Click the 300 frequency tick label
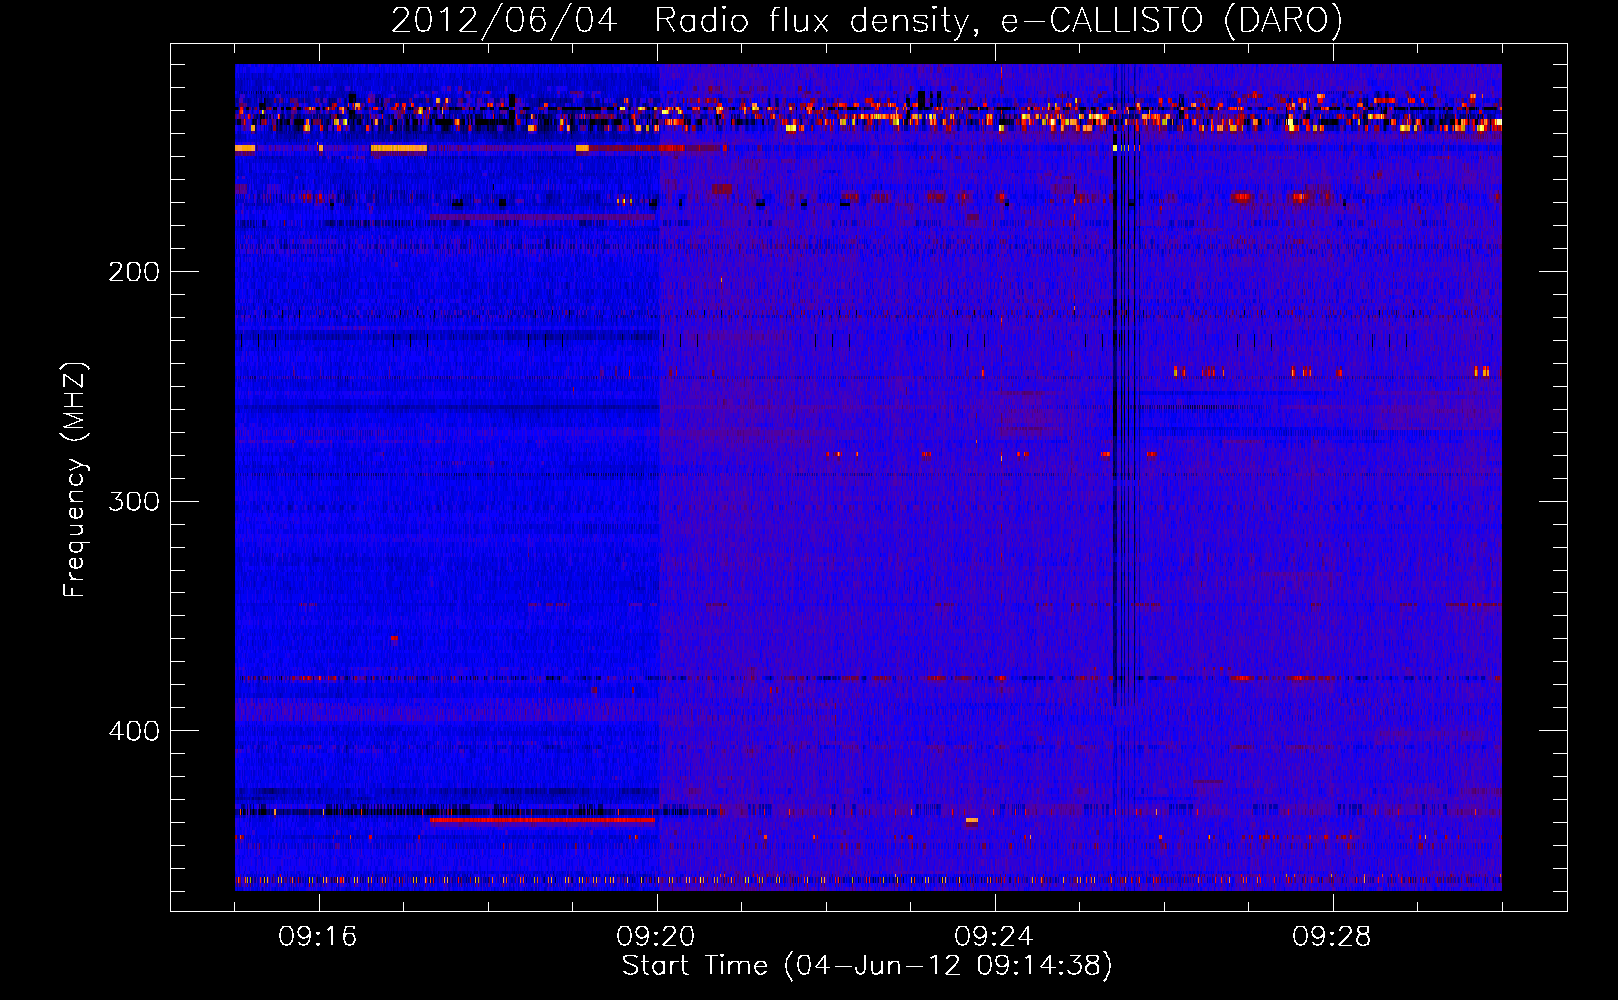This screenshot has width=1618, height=1000. pyautogui.click(x=134, y=501)
